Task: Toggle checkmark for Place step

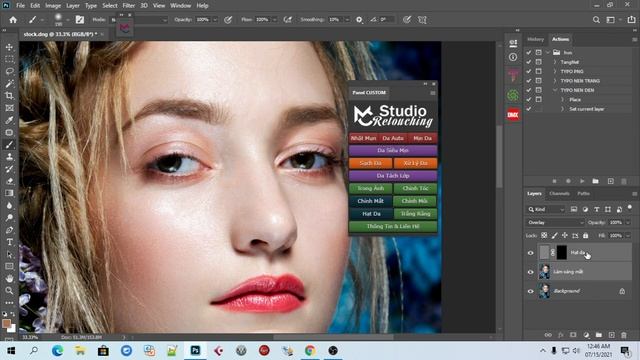Action: (x=529, y=100)
